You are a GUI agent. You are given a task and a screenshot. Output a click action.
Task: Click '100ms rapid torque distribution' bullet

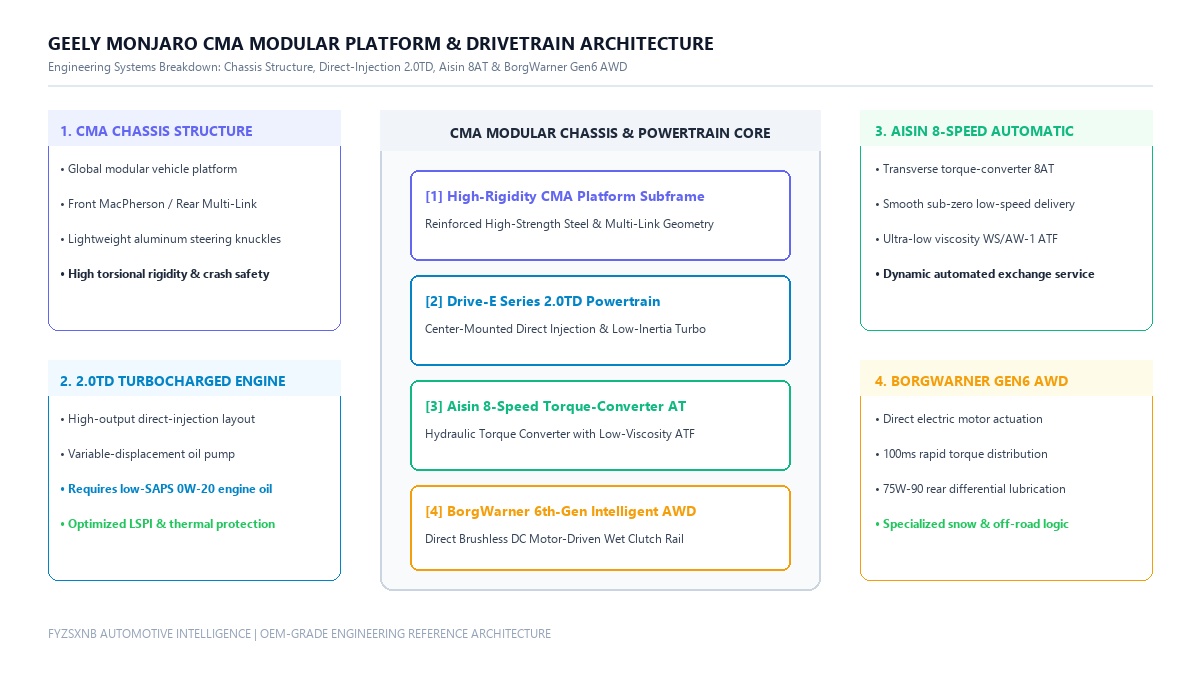pyautogui.click(x=961, y=454)
